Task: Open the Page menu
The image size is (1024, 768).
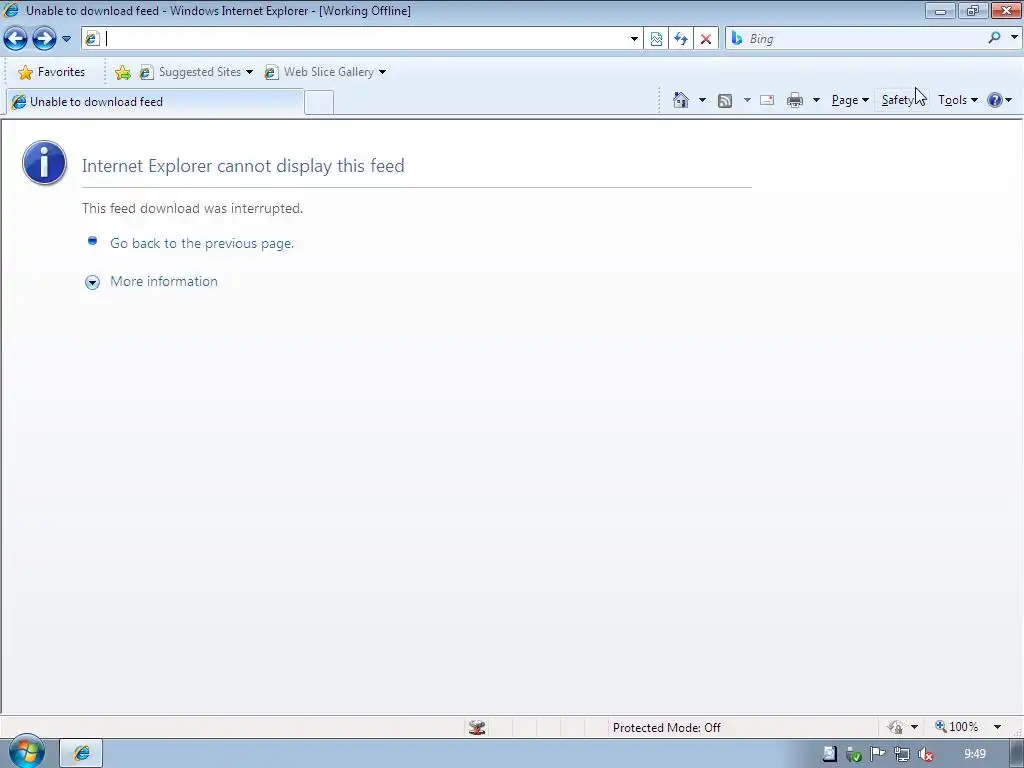Action: (850, 100)
